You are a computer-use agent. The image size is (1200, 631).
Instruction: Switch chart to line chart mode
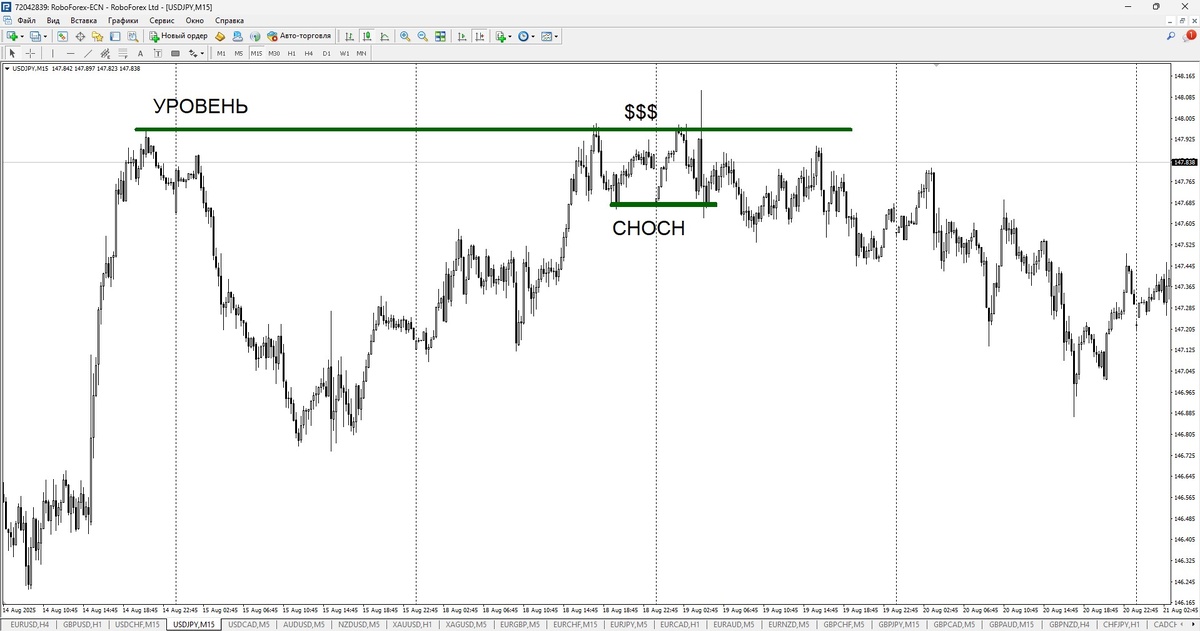click(x=385, y=36)
